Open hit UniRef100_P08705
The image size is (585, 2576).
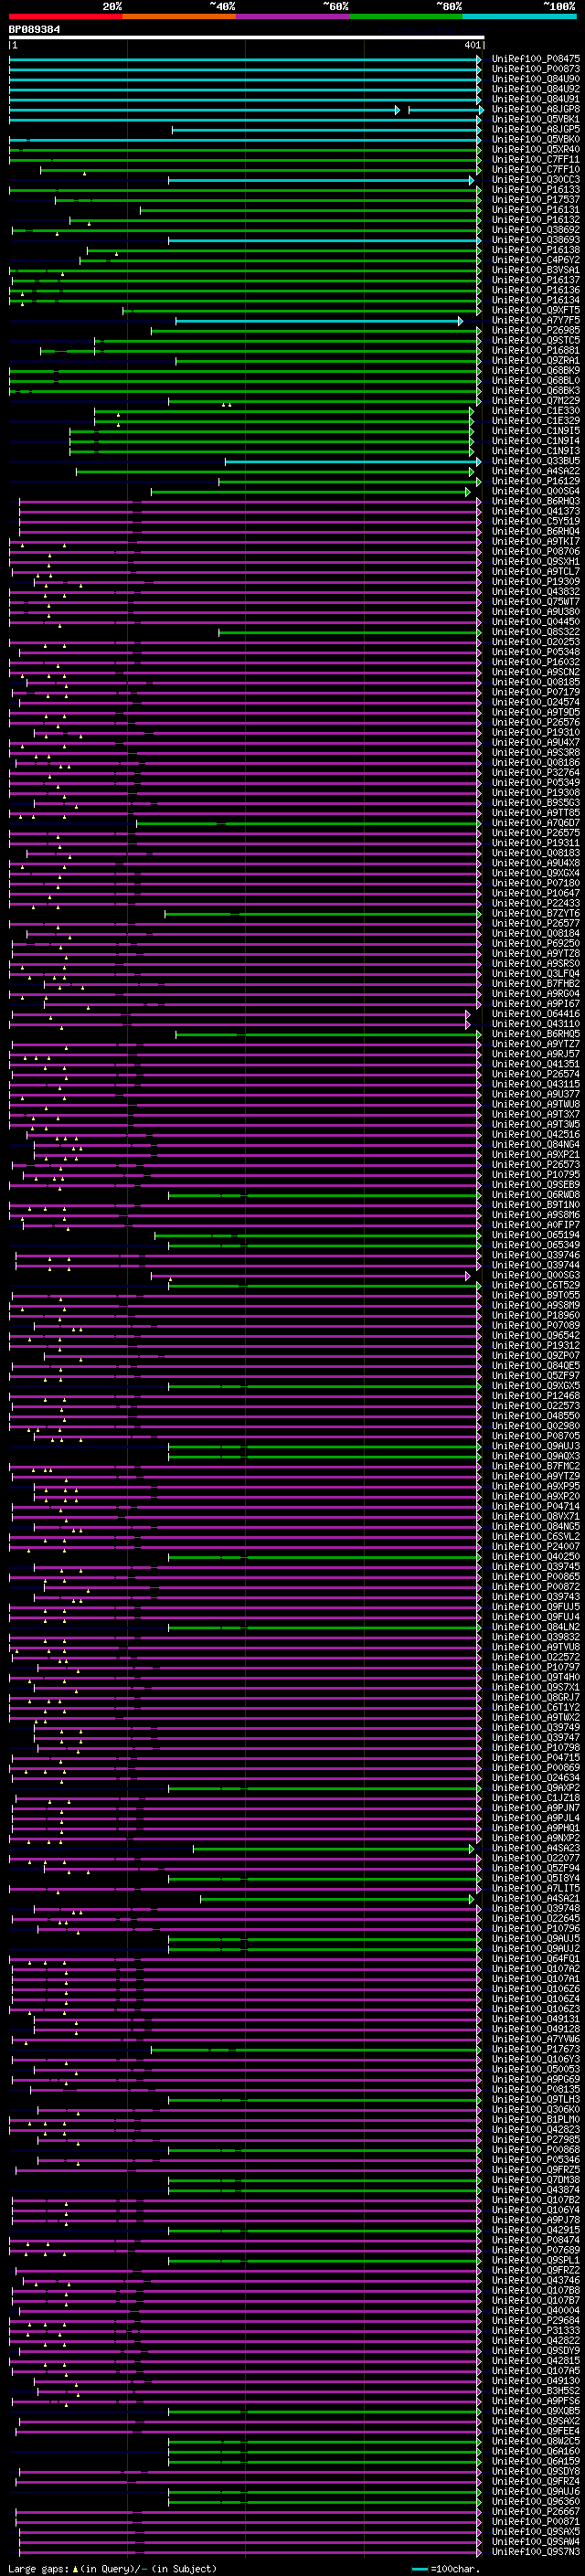click(536, 1436)
